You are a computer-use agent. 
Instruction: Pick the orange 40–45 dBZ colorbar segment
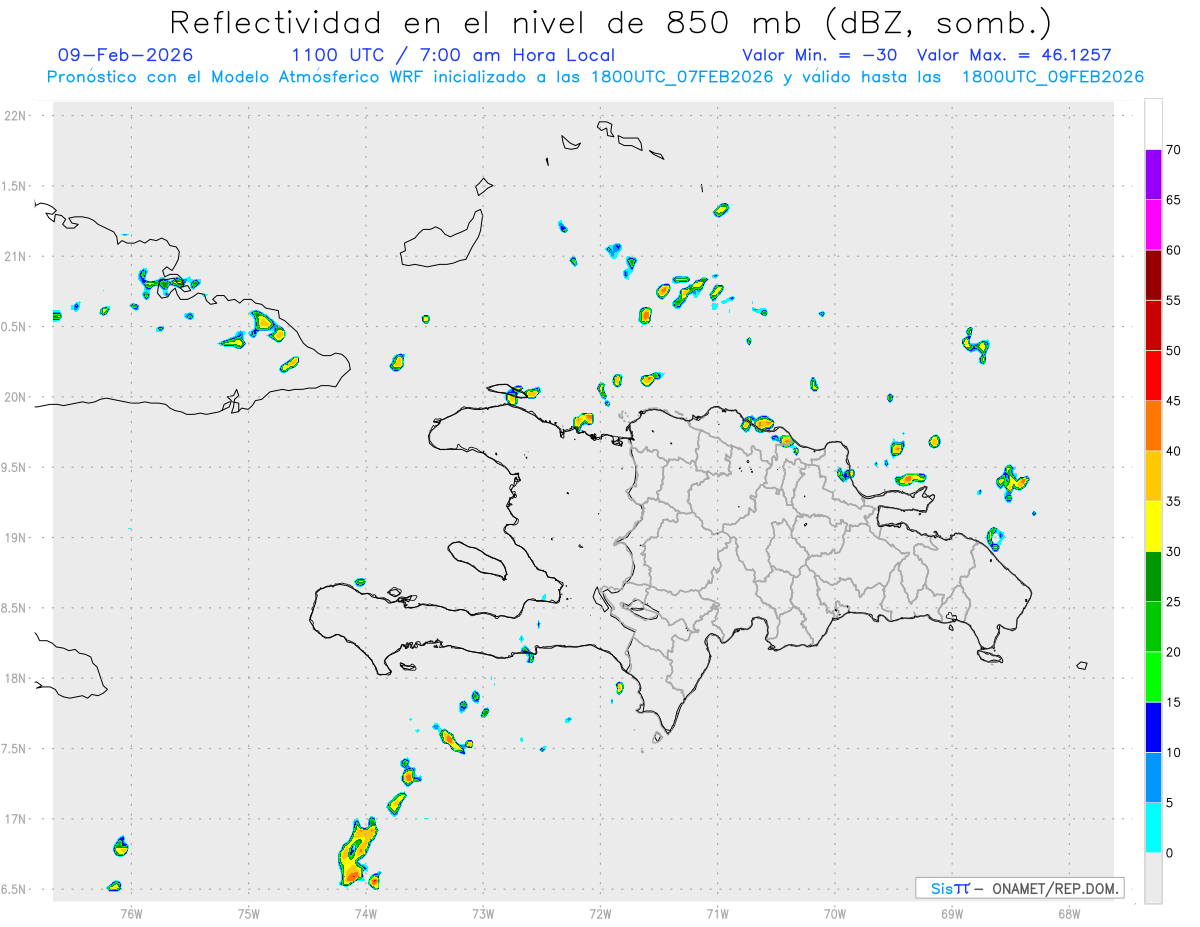tap(1153, 426)
